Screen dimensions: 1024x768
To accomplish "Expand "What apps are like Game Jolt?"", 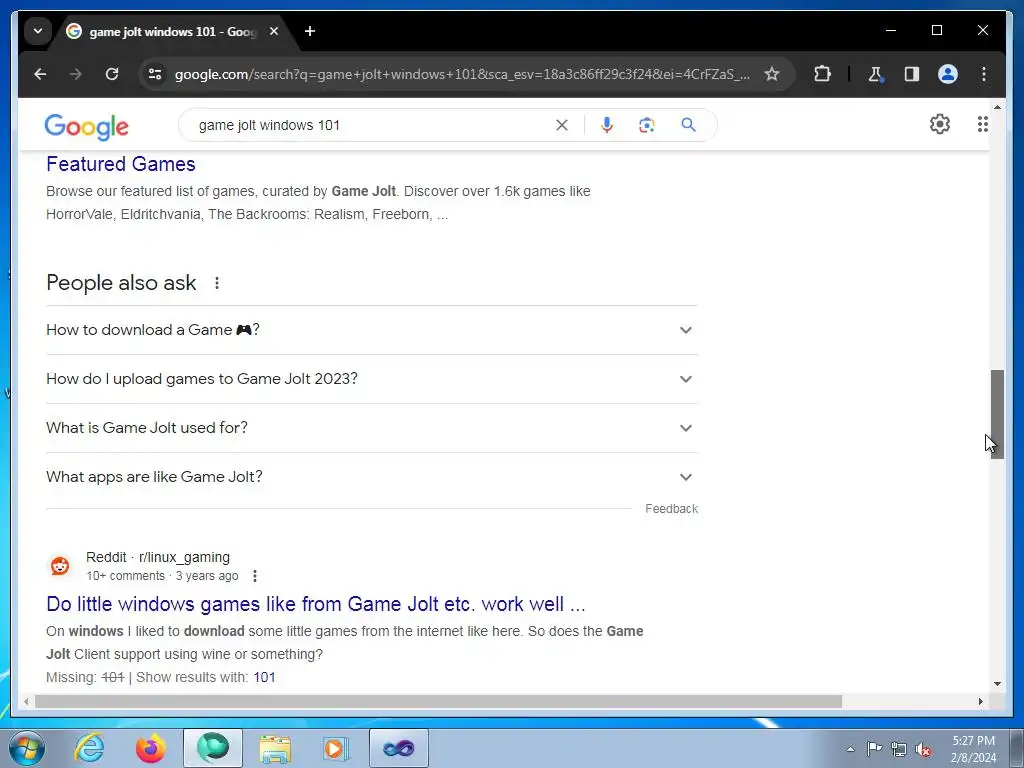I will pyautogui.click(x=372, y=477).
